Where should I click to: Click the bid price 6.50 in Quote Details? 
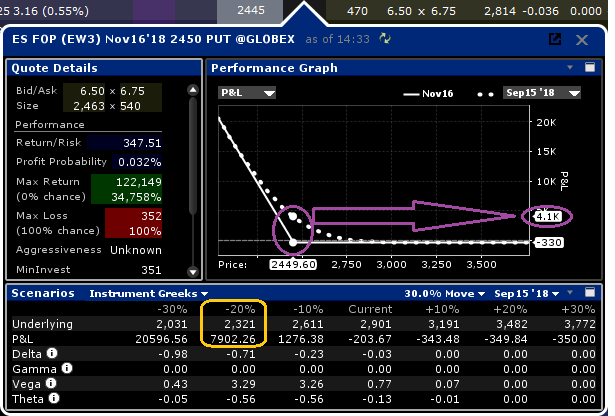click(92, 91)
